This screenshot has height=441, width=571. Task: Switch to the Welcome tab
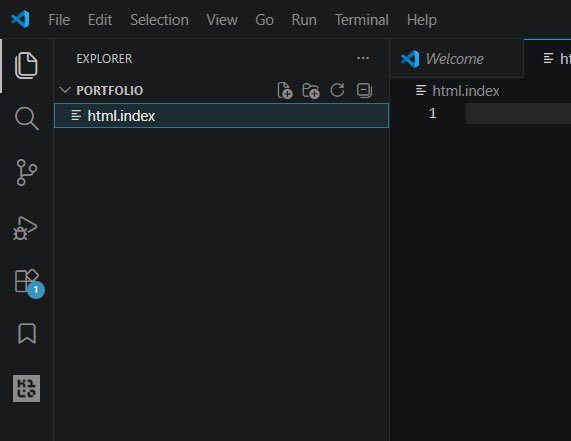(457, 59)
